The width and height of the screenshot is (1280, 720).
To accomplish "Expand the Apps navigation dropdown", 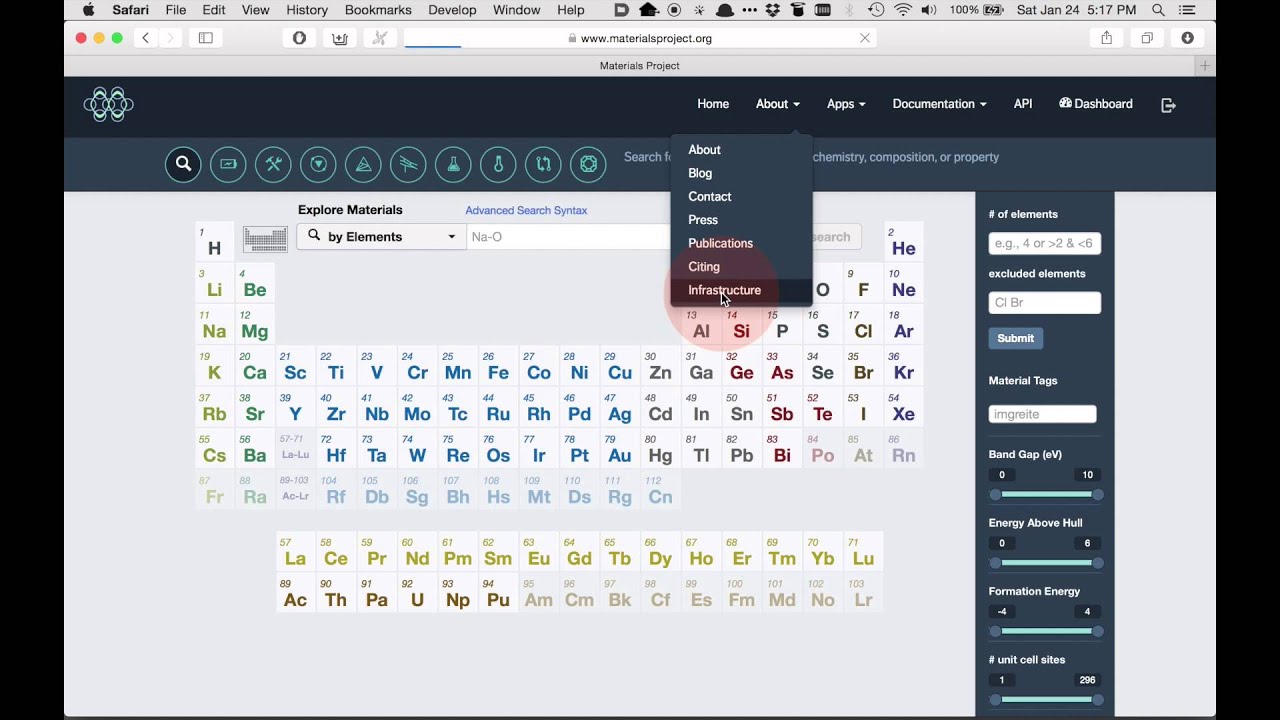I will pos(846,104).
